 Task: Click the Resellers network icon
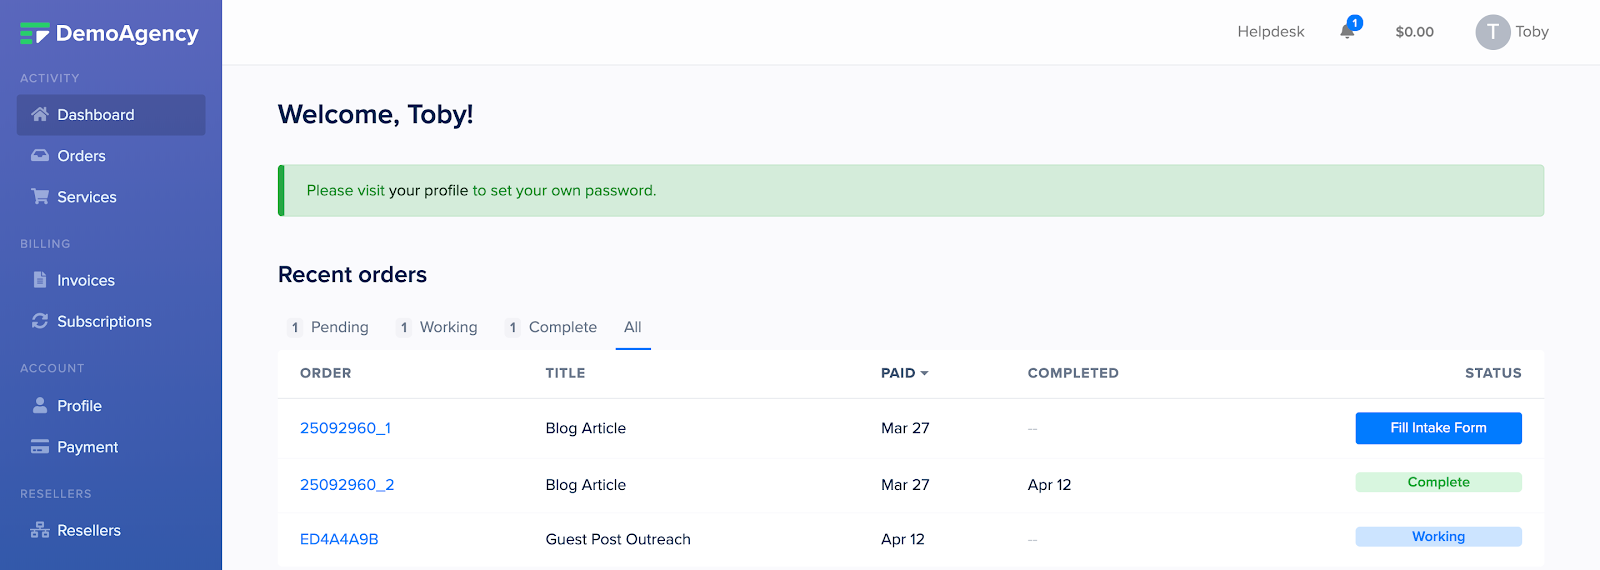(40, 530)
